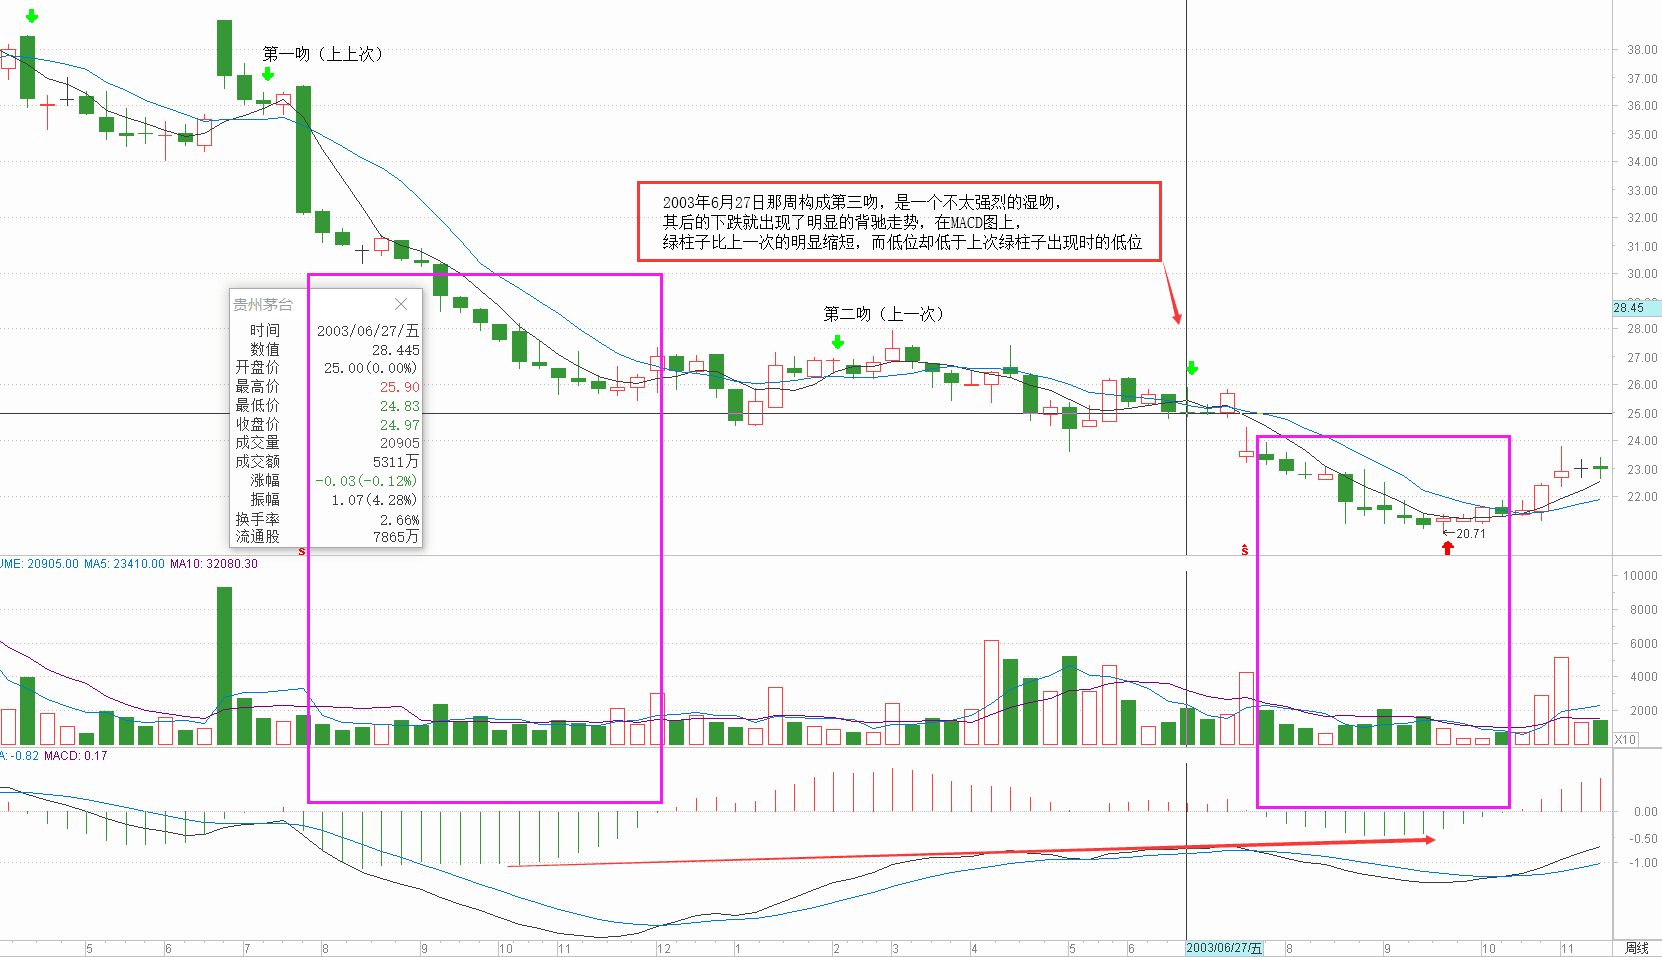Click the 2003/06/27/五 date marker on time axis
The height and width of the screenshot is (957, 1662).
point(1224,948)
